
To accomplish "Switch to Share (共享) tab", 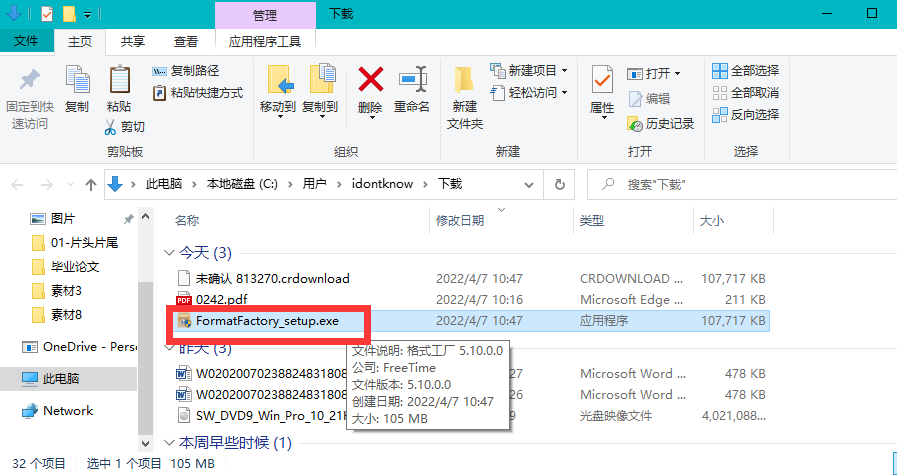I will pos(133,42).
